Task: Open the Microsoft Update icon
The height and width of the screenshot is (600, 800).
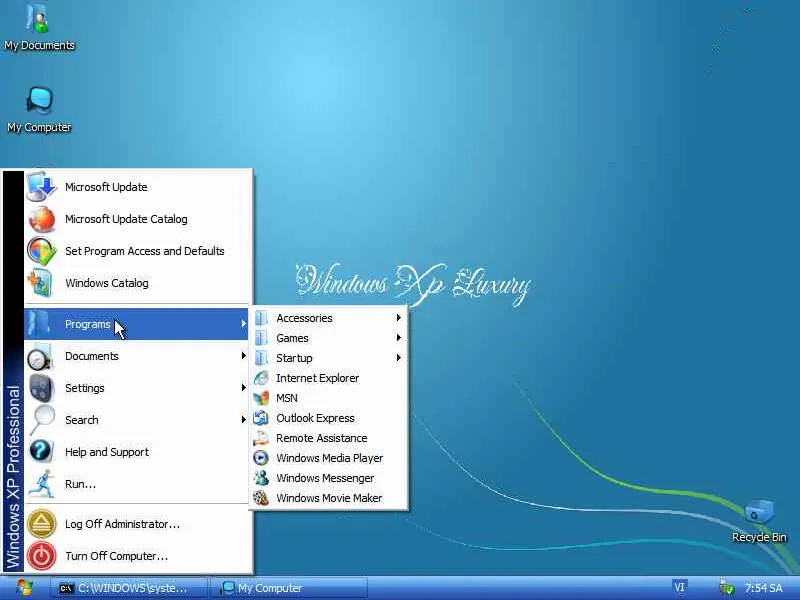Action: point(41,187)
